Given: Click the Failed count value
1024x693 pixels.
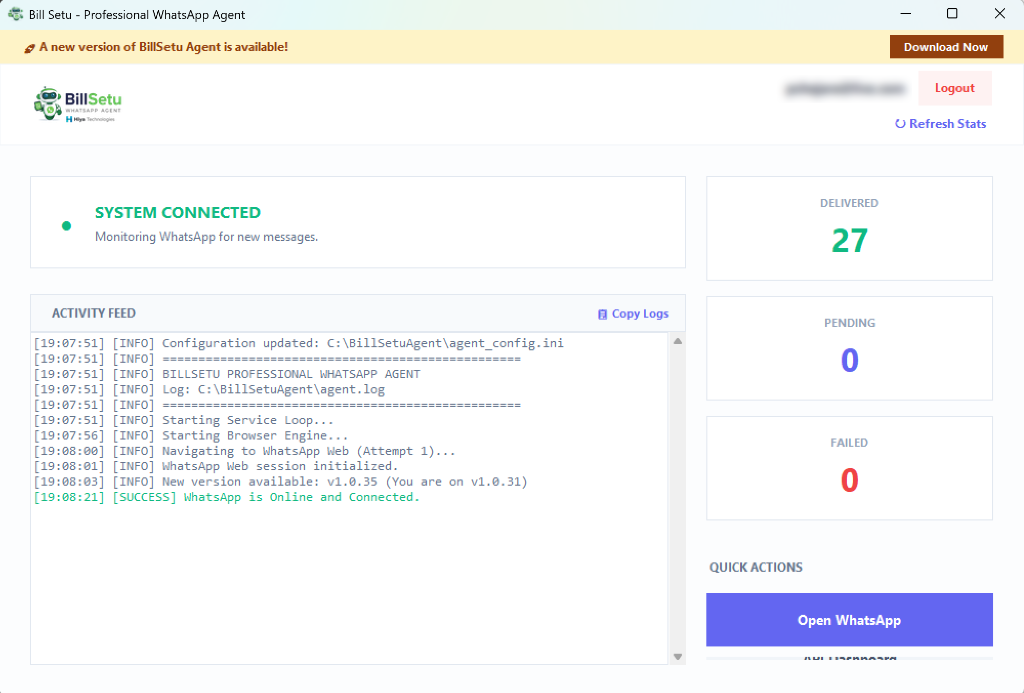Looking at the screenshot, I should 849,480.
